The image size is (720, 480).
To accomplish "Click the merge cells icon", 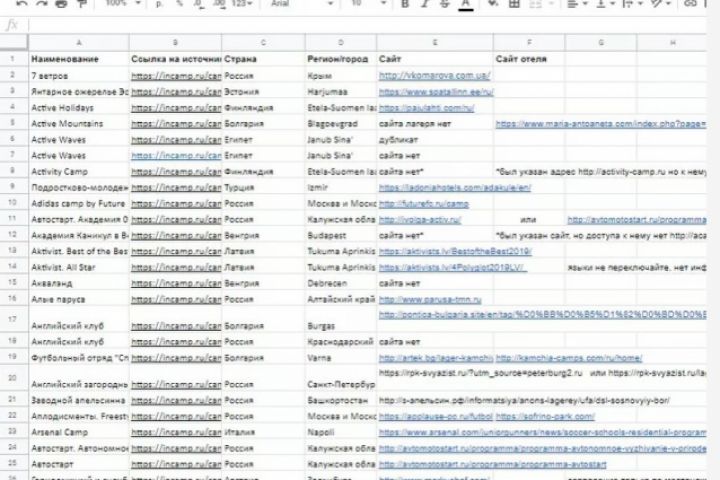I will 535,4.
